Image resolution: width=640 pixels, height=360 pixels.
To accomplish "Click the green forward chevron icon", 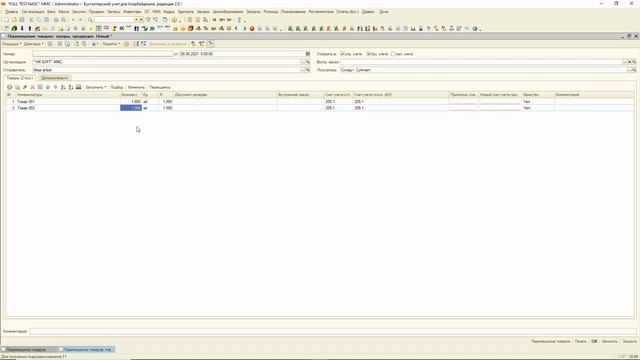I will [244, 29].
